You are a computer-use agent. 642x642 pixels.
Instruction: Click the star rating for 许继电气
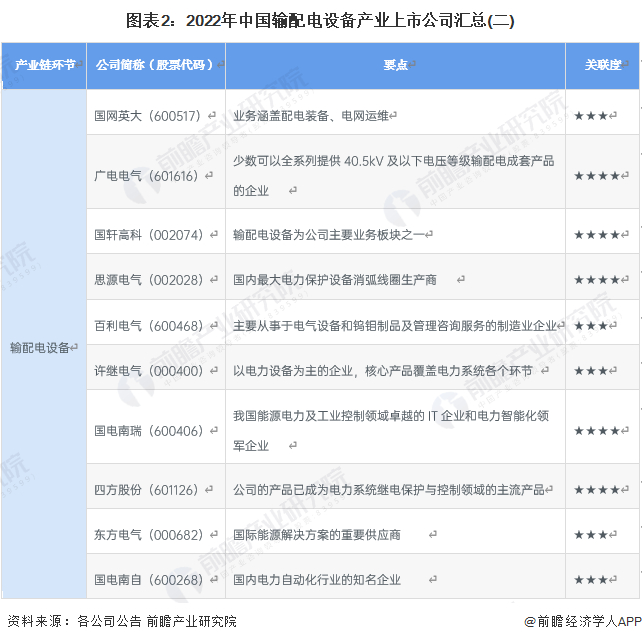click(x=591, y=371)
